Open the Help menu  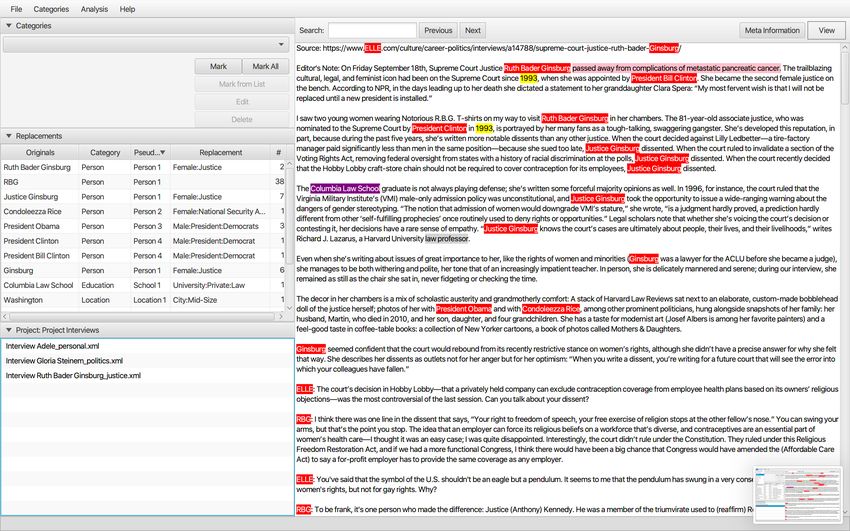click(127, 9)
